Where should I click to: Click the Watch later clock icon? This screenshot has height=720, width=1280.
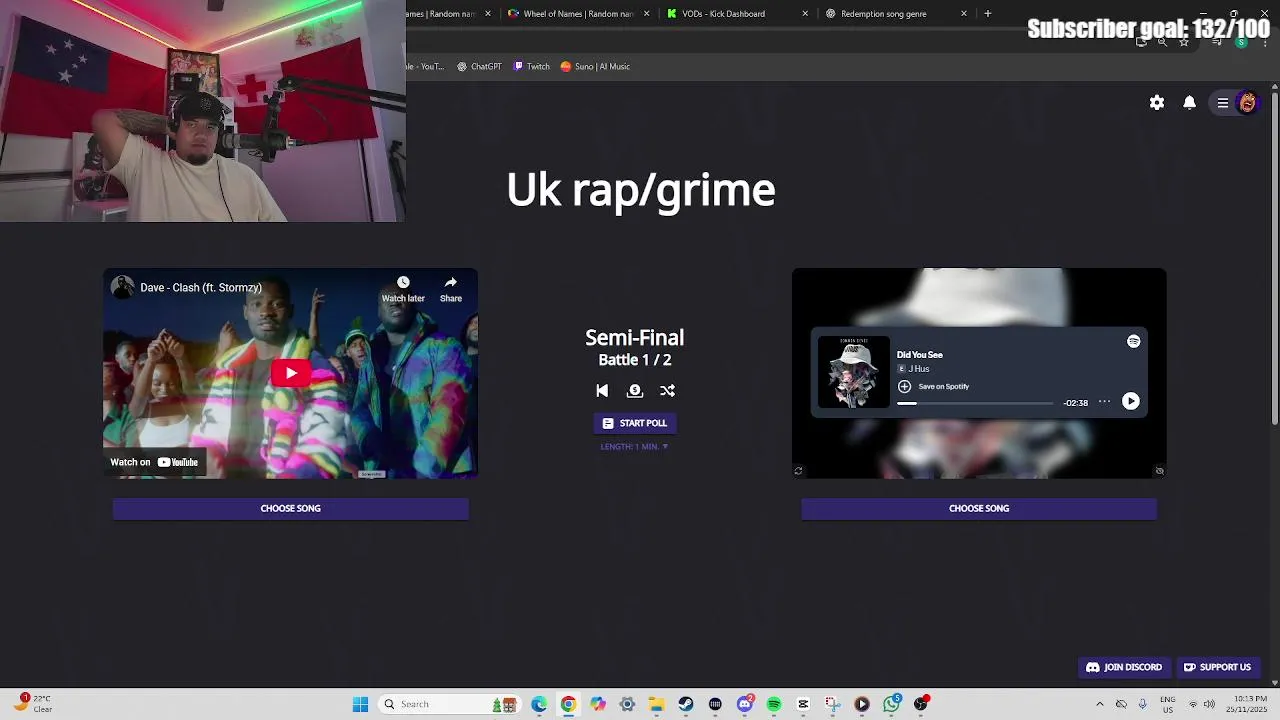pyautogui.click(x=403, y=283)
